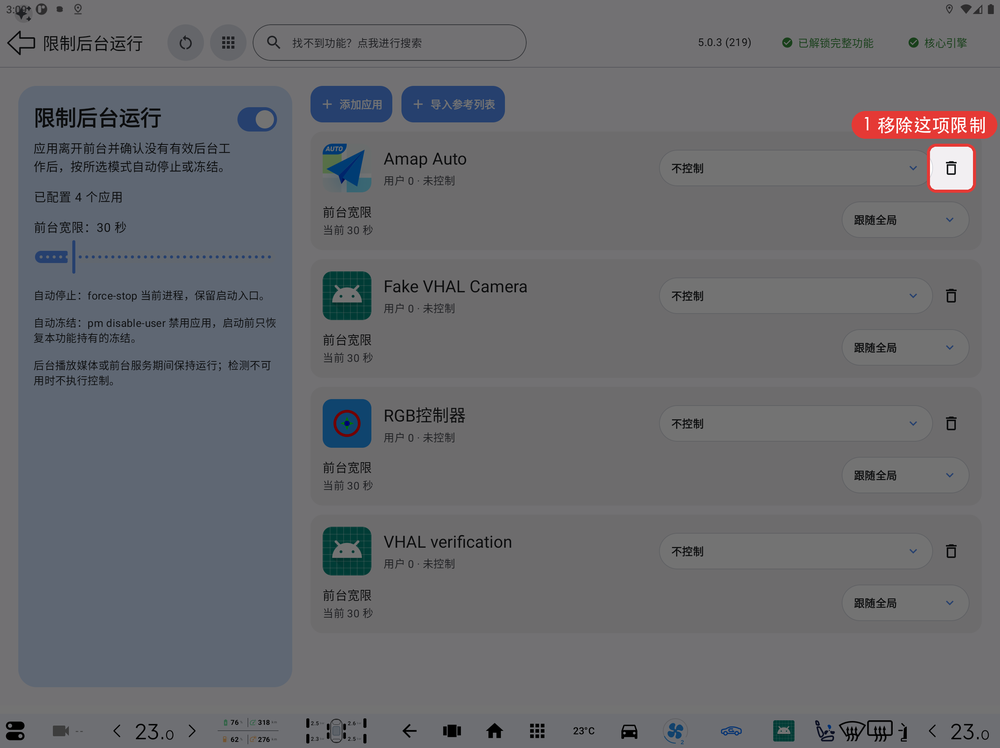
Task: Open RGB控制器 control mode dropdown
Action: [x=795, y=423]
